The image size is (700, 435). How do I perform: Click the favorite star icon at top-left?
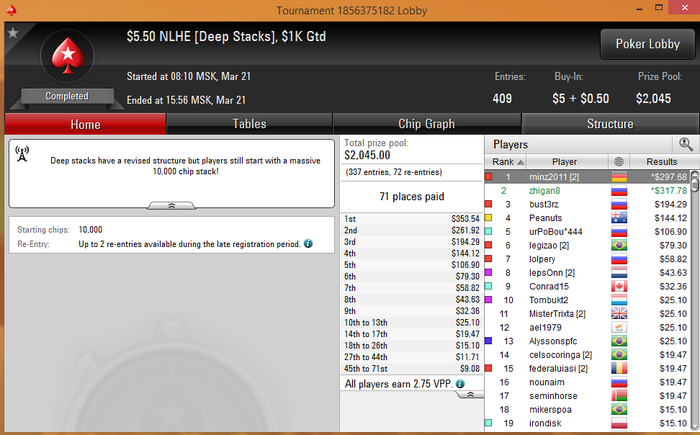click(13, 33)
